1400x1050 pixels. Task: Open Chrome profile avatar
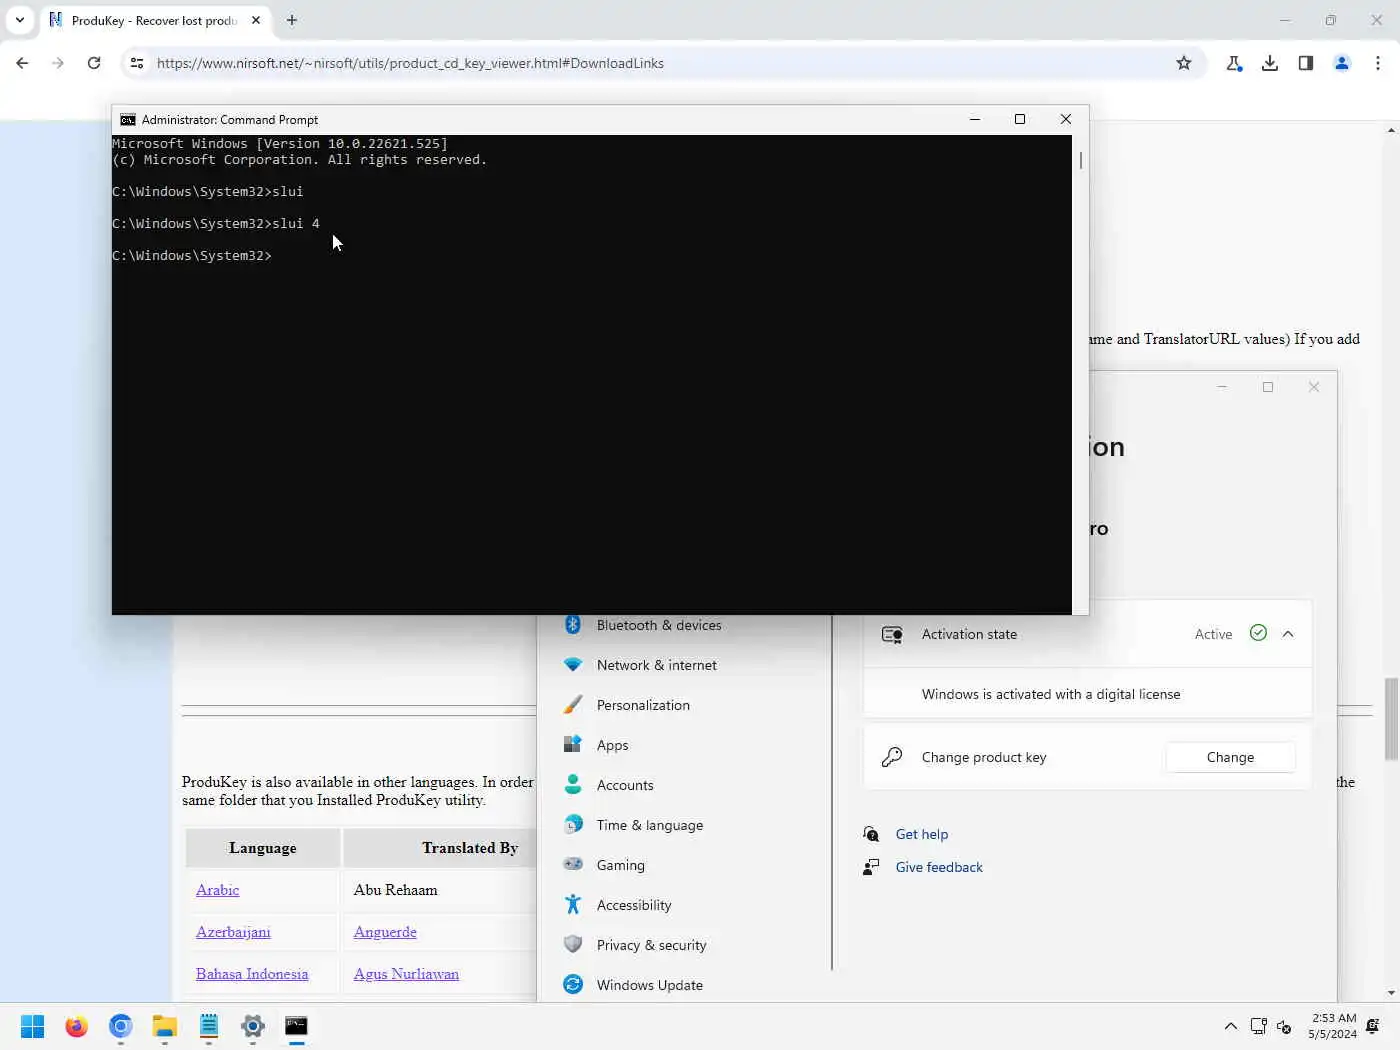1342,63
